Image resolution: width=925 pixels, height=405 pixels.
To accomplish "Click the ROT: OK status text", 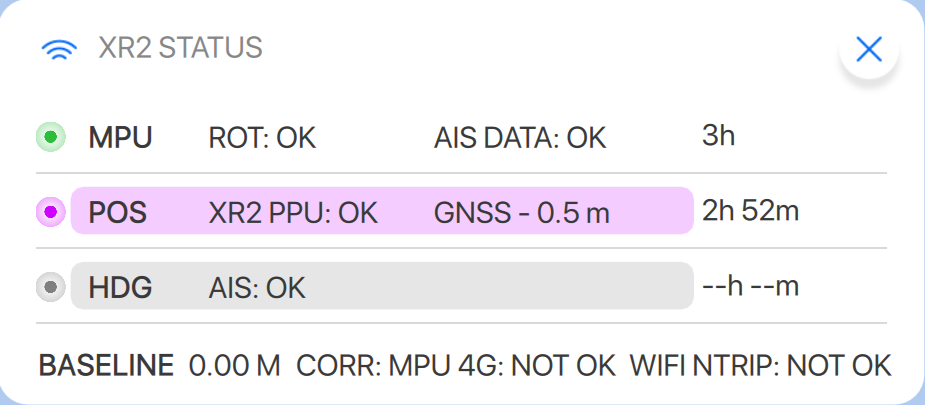I will click(x=262, y=137).
